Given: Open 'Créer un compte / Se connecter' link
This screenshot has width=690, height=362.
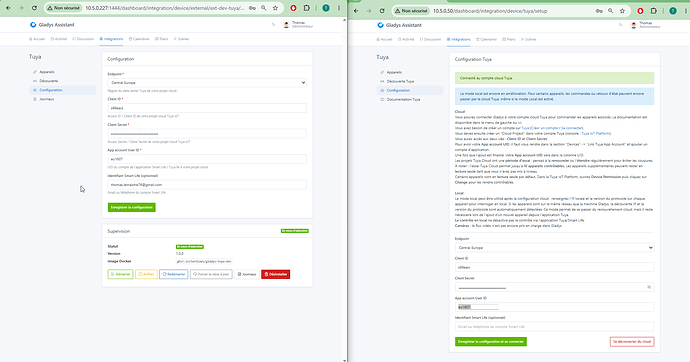Looking at the screenshot, I should click(x=557, y=128).
